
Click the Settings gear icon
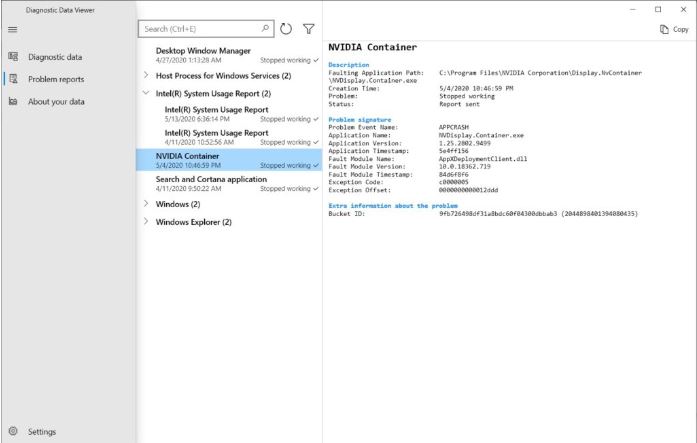click(x=13, y=431)
